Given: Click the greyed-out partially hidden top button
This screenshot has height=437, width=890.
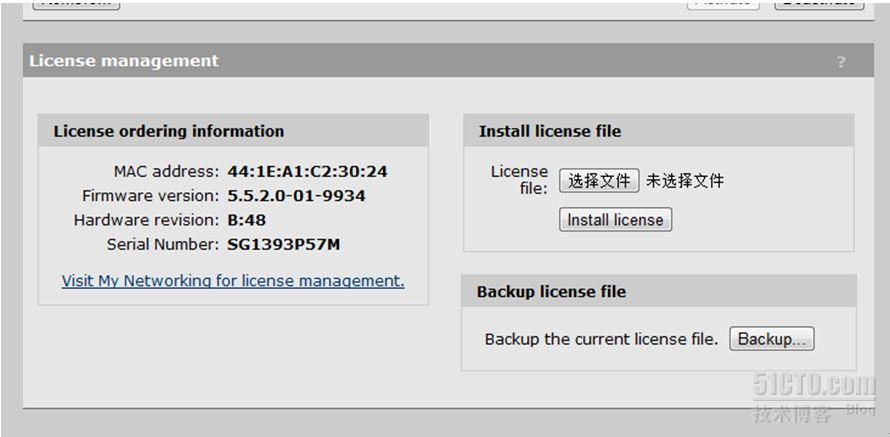Looking at the screenshot, I should (x=723, y=4).
